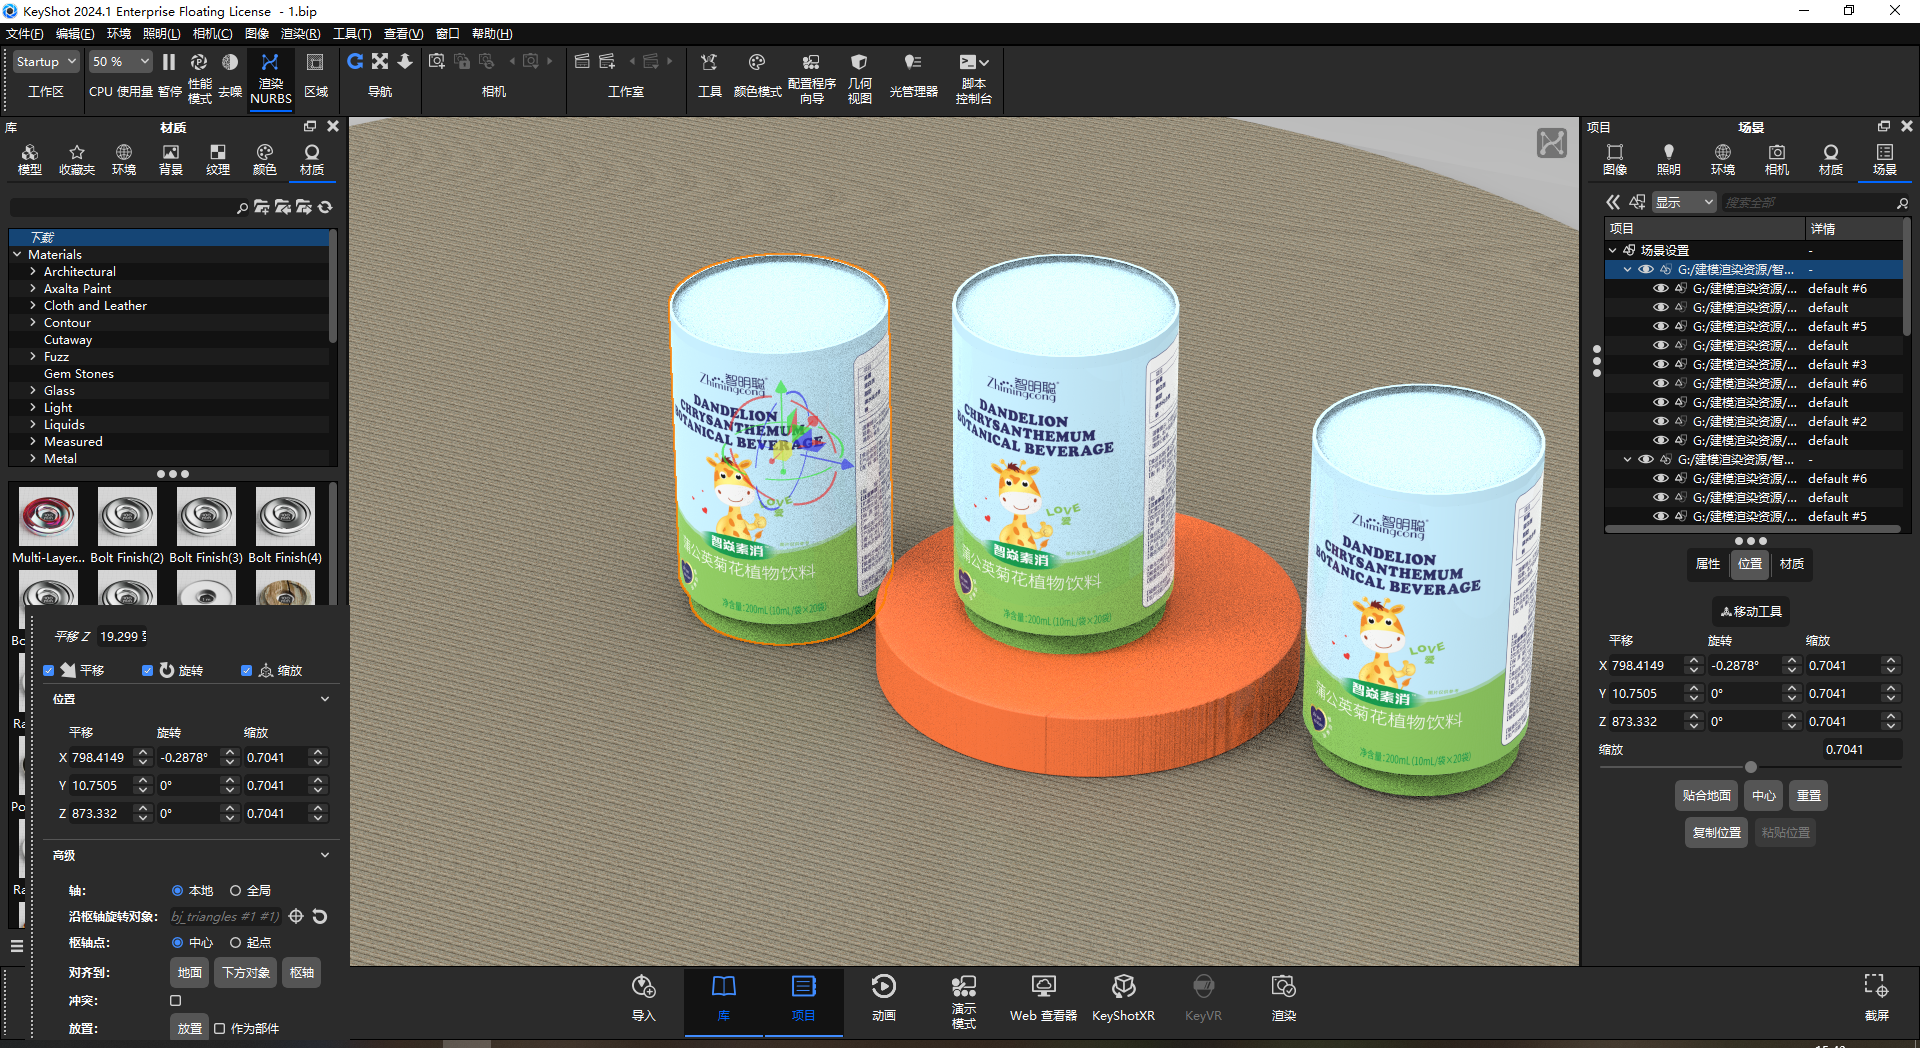Viewport: 1920px width, 1048px height.
Task: Expand the Metal materials folder
Action: pos(33,458)
